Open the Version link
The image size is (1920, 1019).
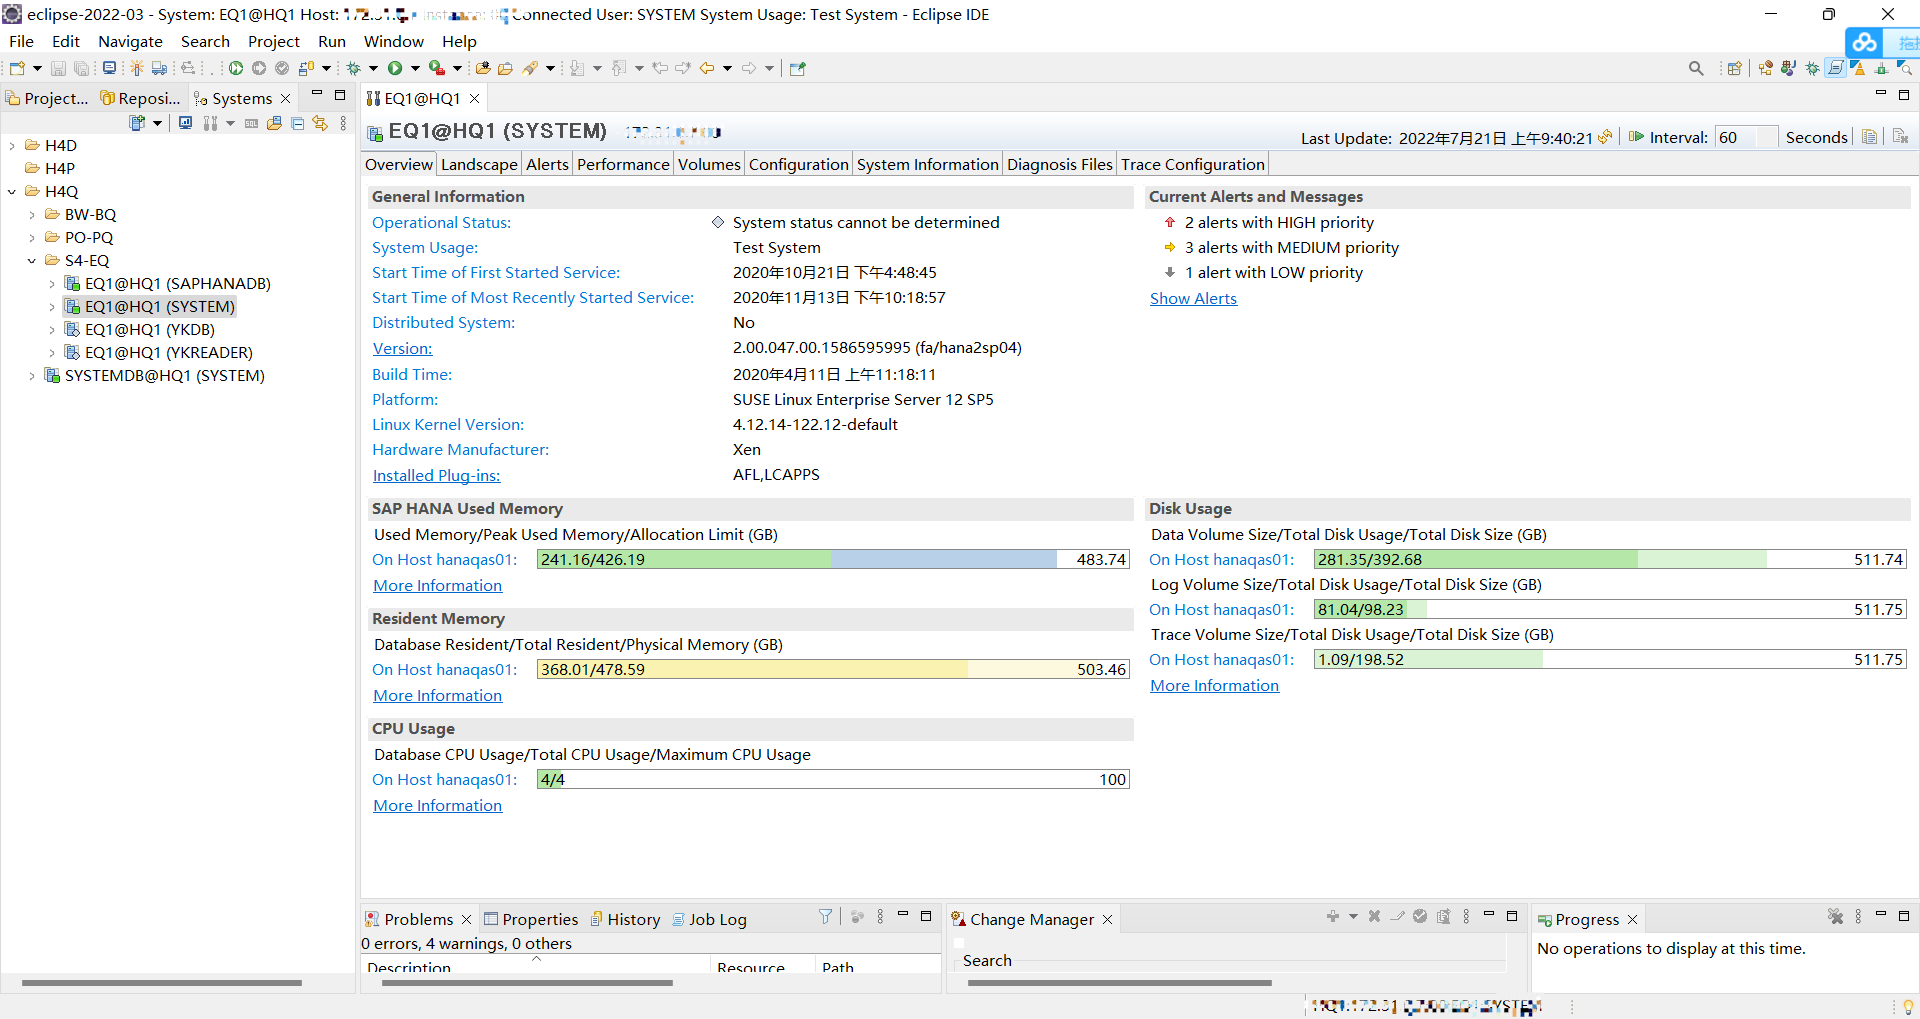402,348
